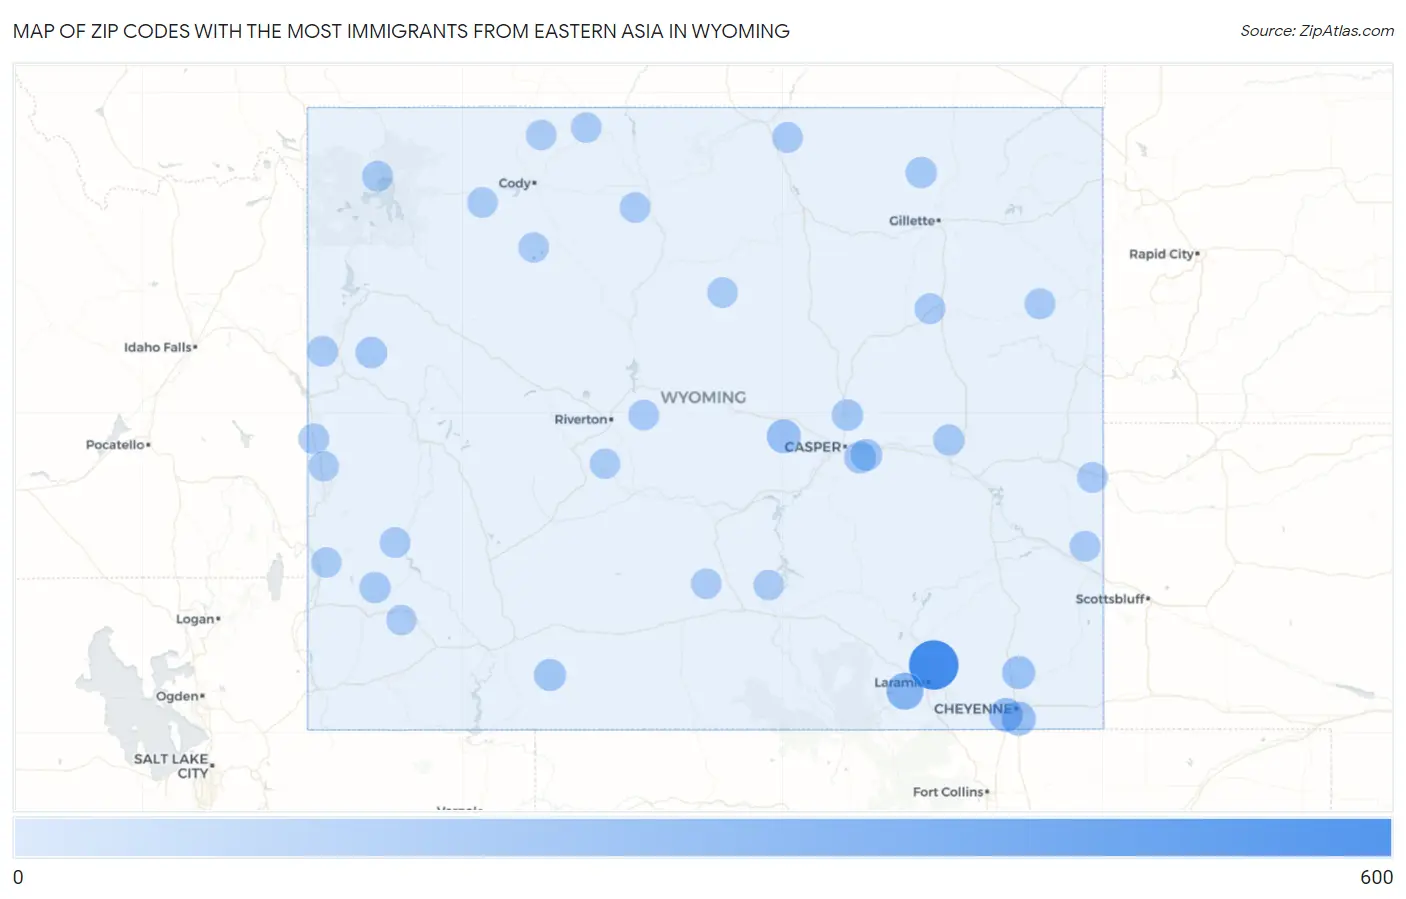Click the bubble immediately left of CASPER label
This screenshot has width=1406, height=899.
pyautogui.click(x=784, y=436)
